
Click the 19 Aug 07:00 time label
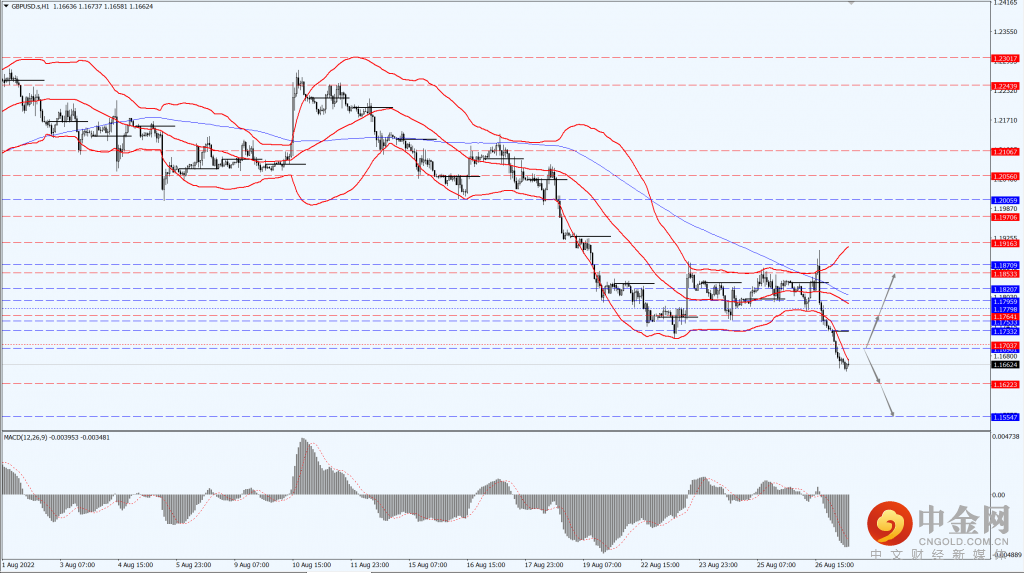click(602, 565)
